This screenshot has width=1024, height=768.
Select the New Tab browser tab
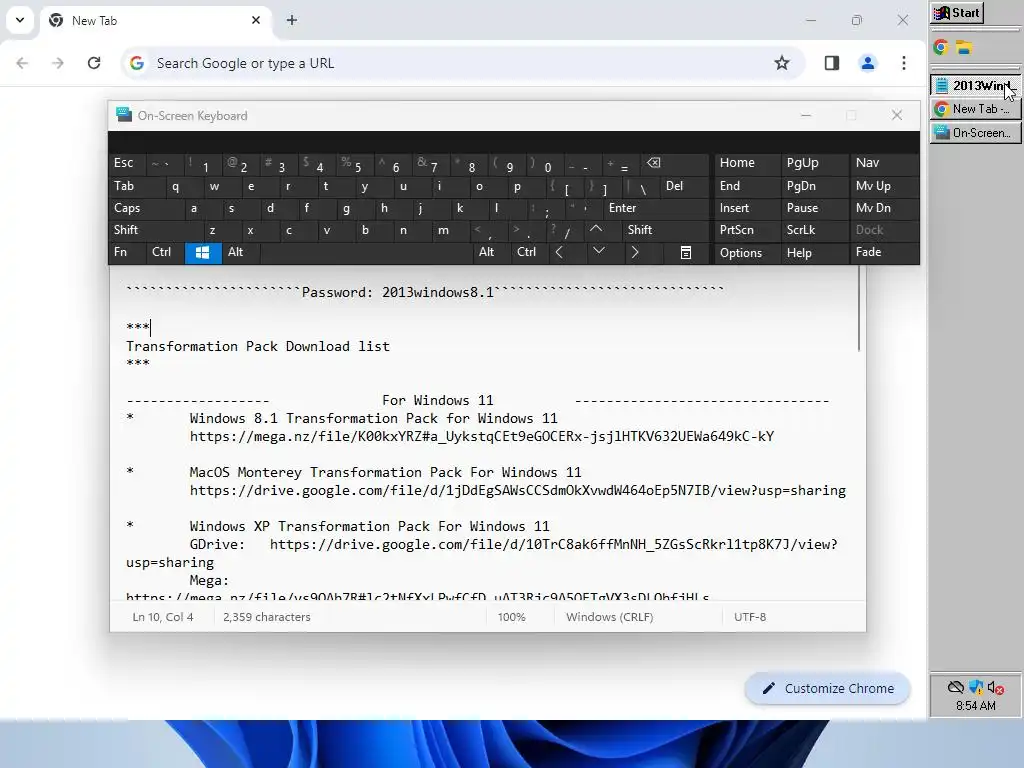(157, 20)
